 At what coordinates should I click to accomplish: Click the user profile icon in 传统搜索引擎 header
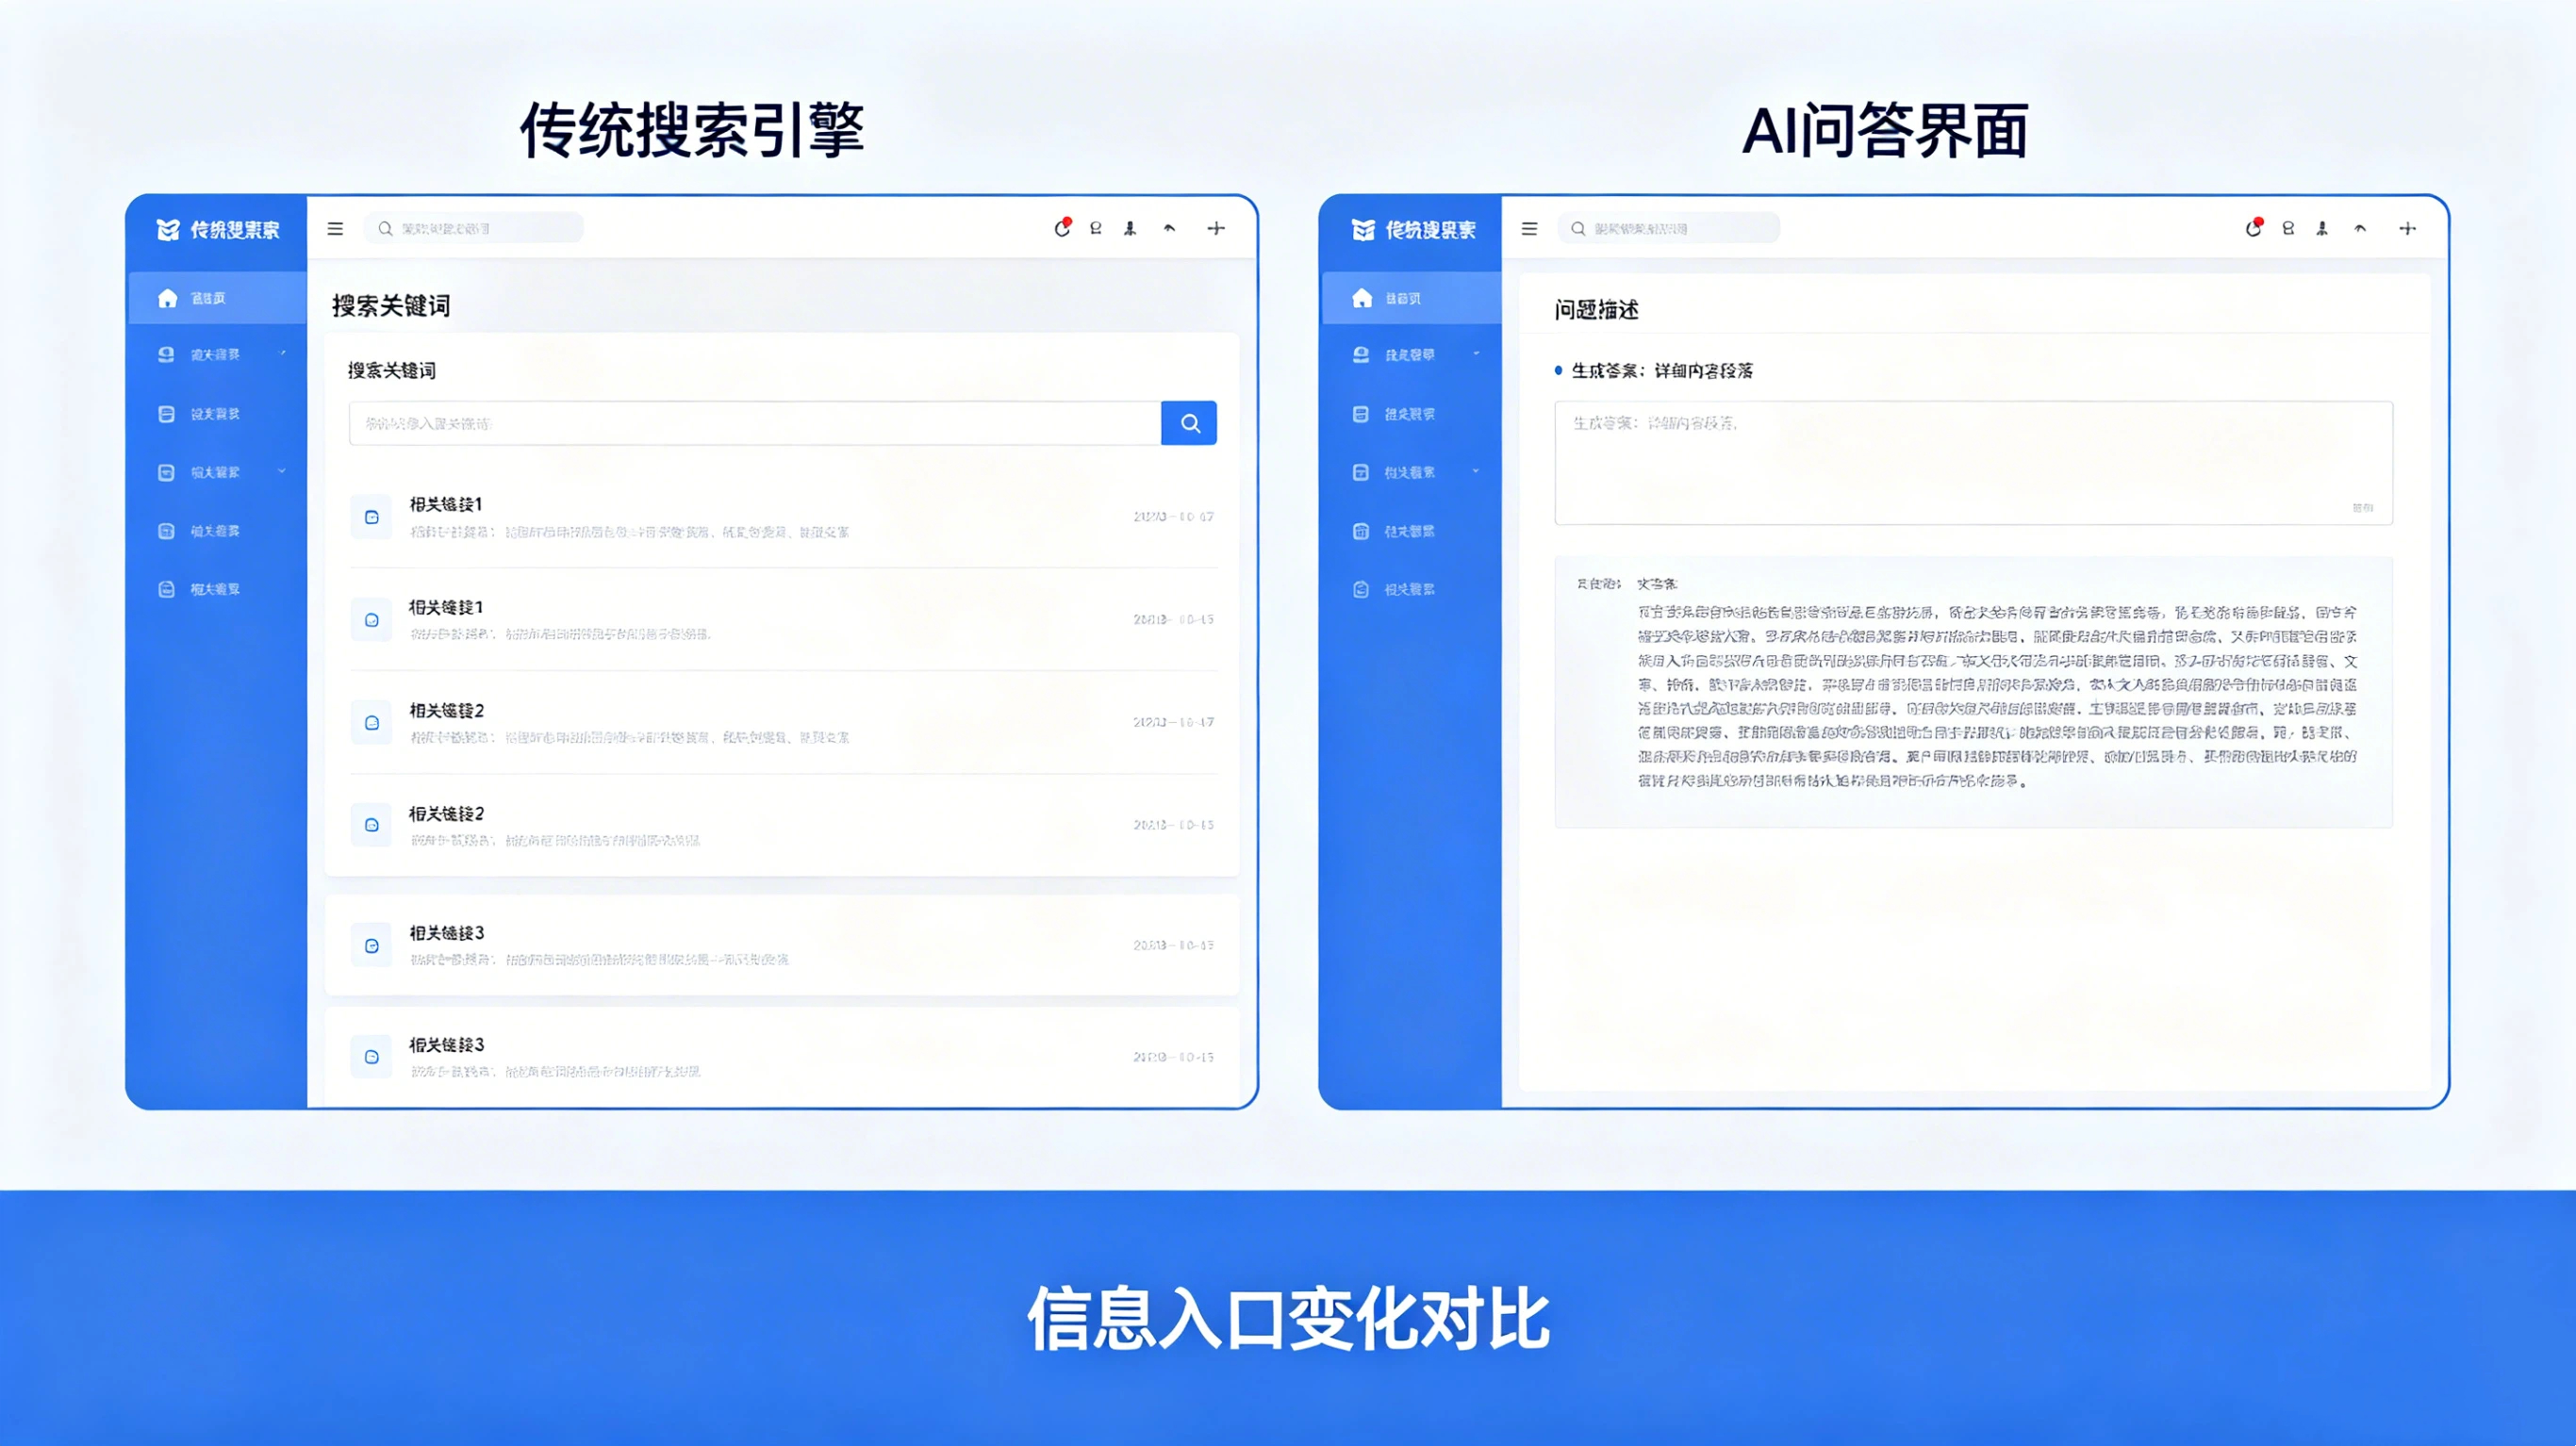[x=1096, y=229]
